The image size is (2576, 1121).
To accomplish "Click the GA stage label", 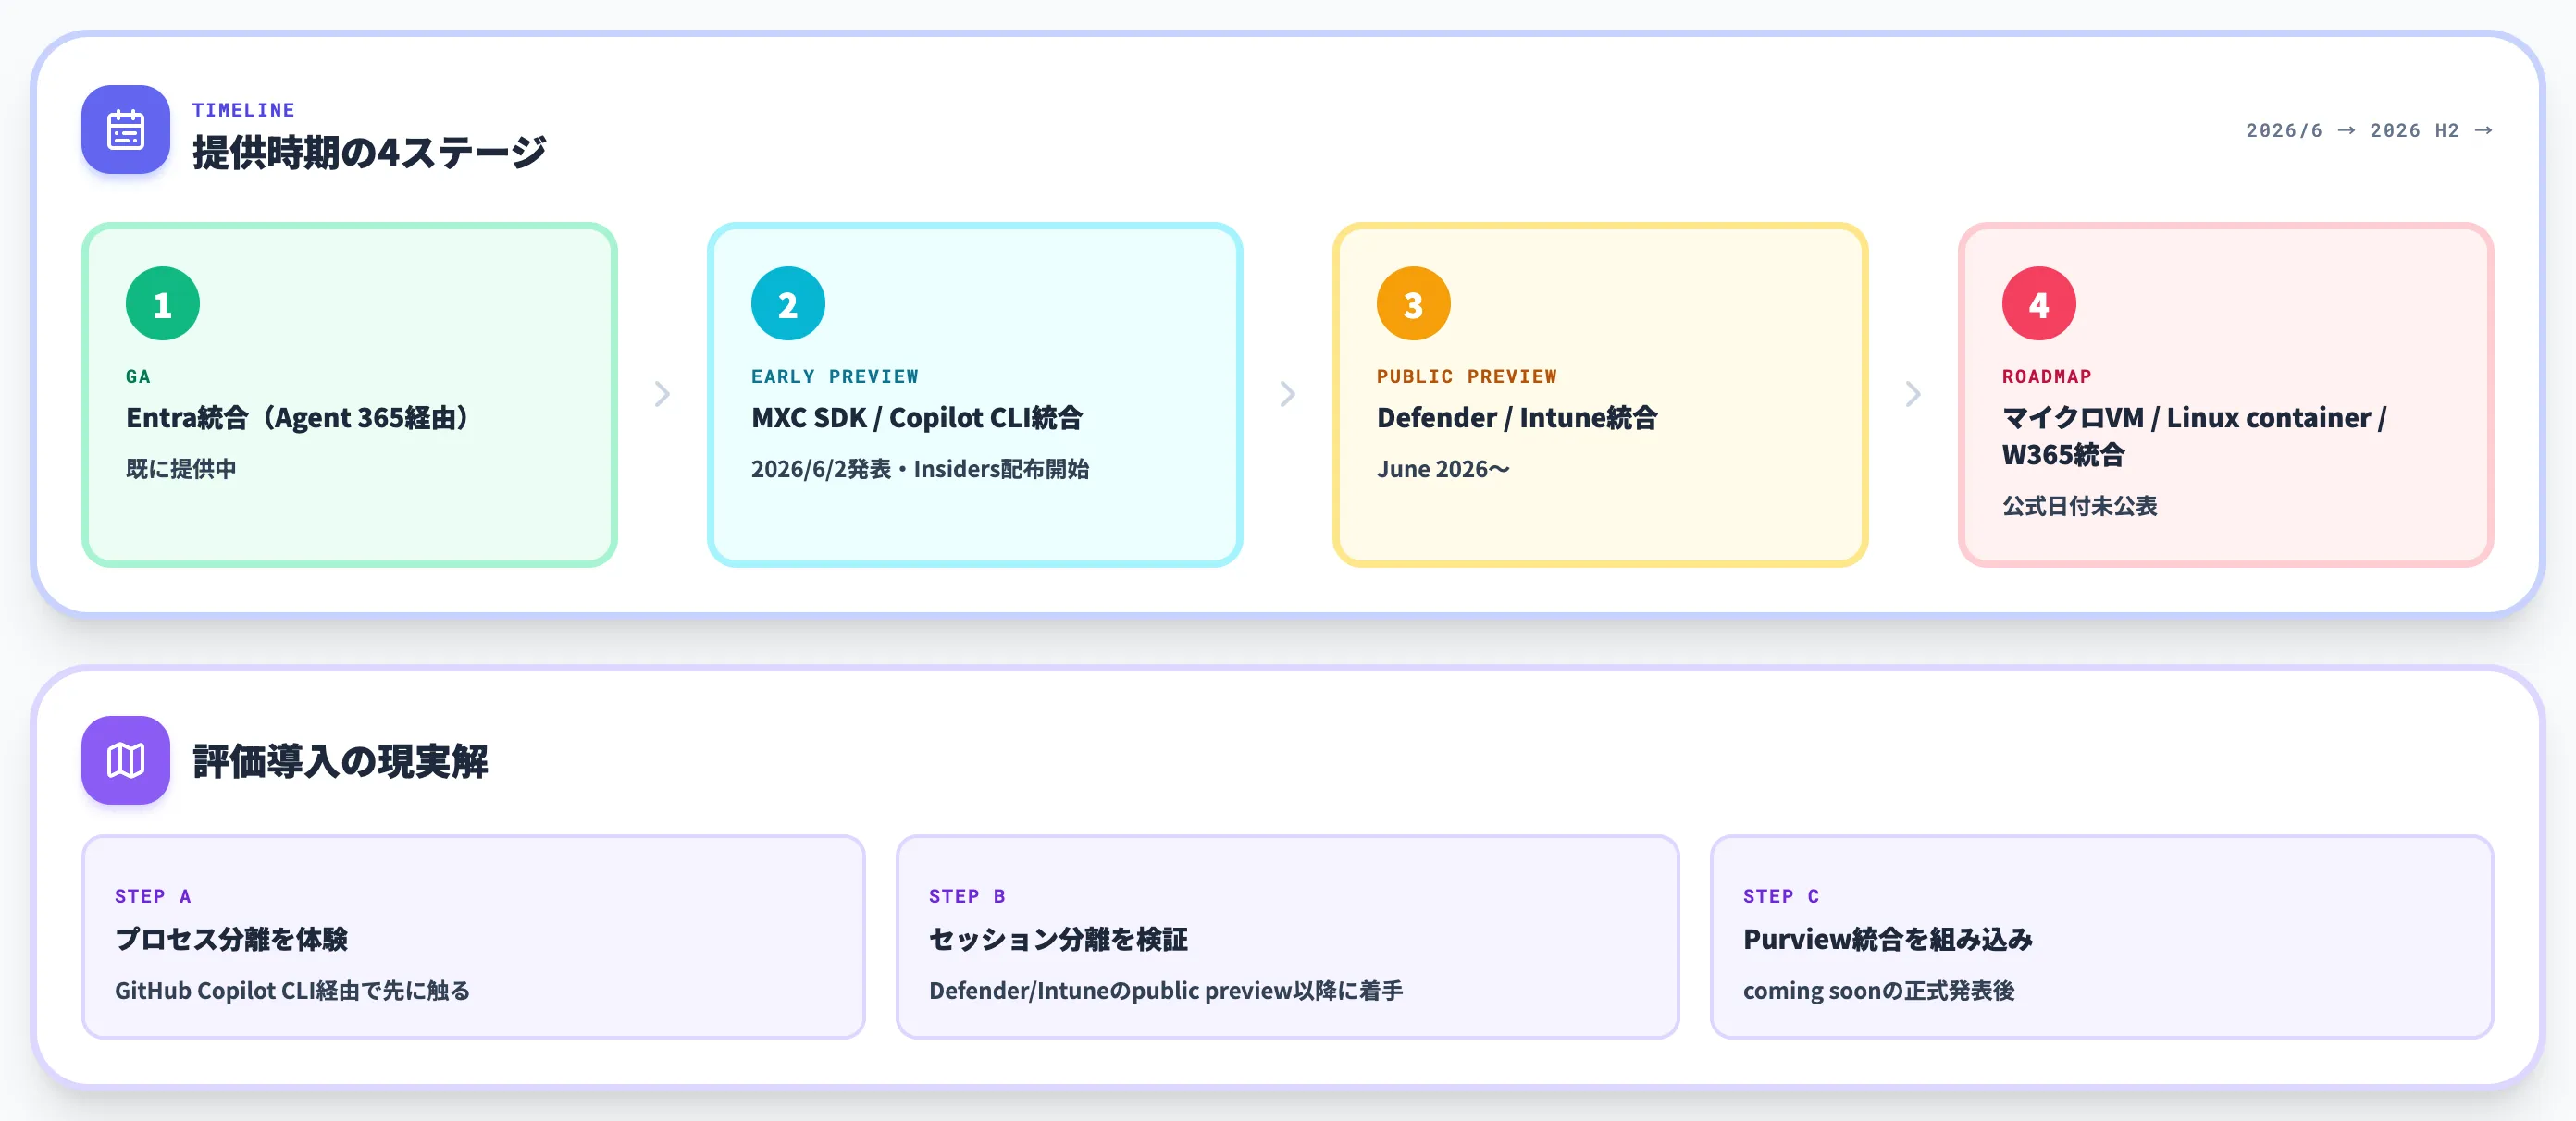I will (x=138, y=377).
